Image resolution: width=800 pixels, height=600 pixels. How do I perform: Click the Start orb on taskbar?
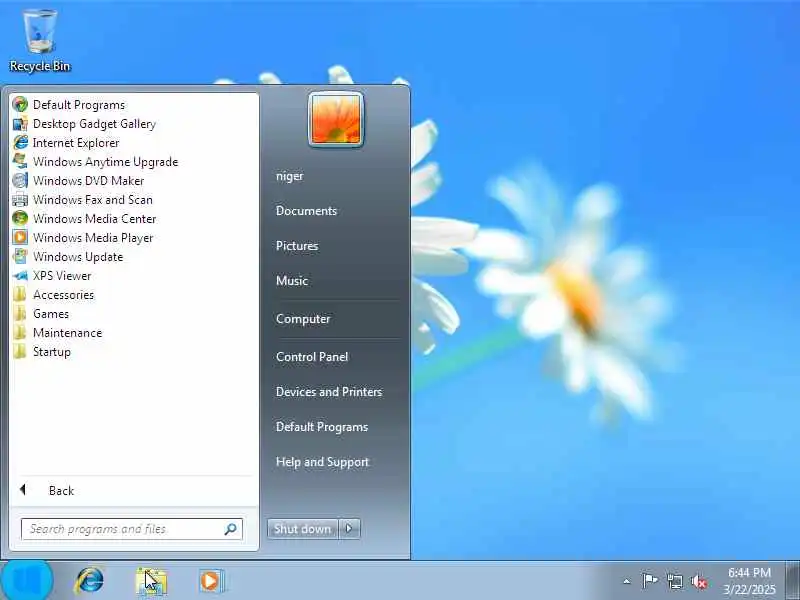pyautogui.click(x=27, y=581)
